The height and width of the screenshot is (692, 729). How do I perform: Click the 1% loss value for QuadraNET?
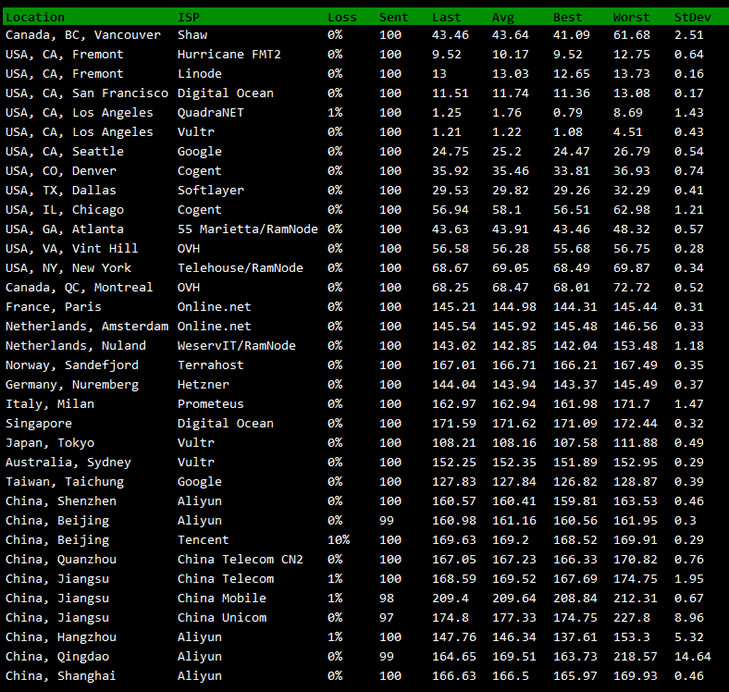pos(335,113)
